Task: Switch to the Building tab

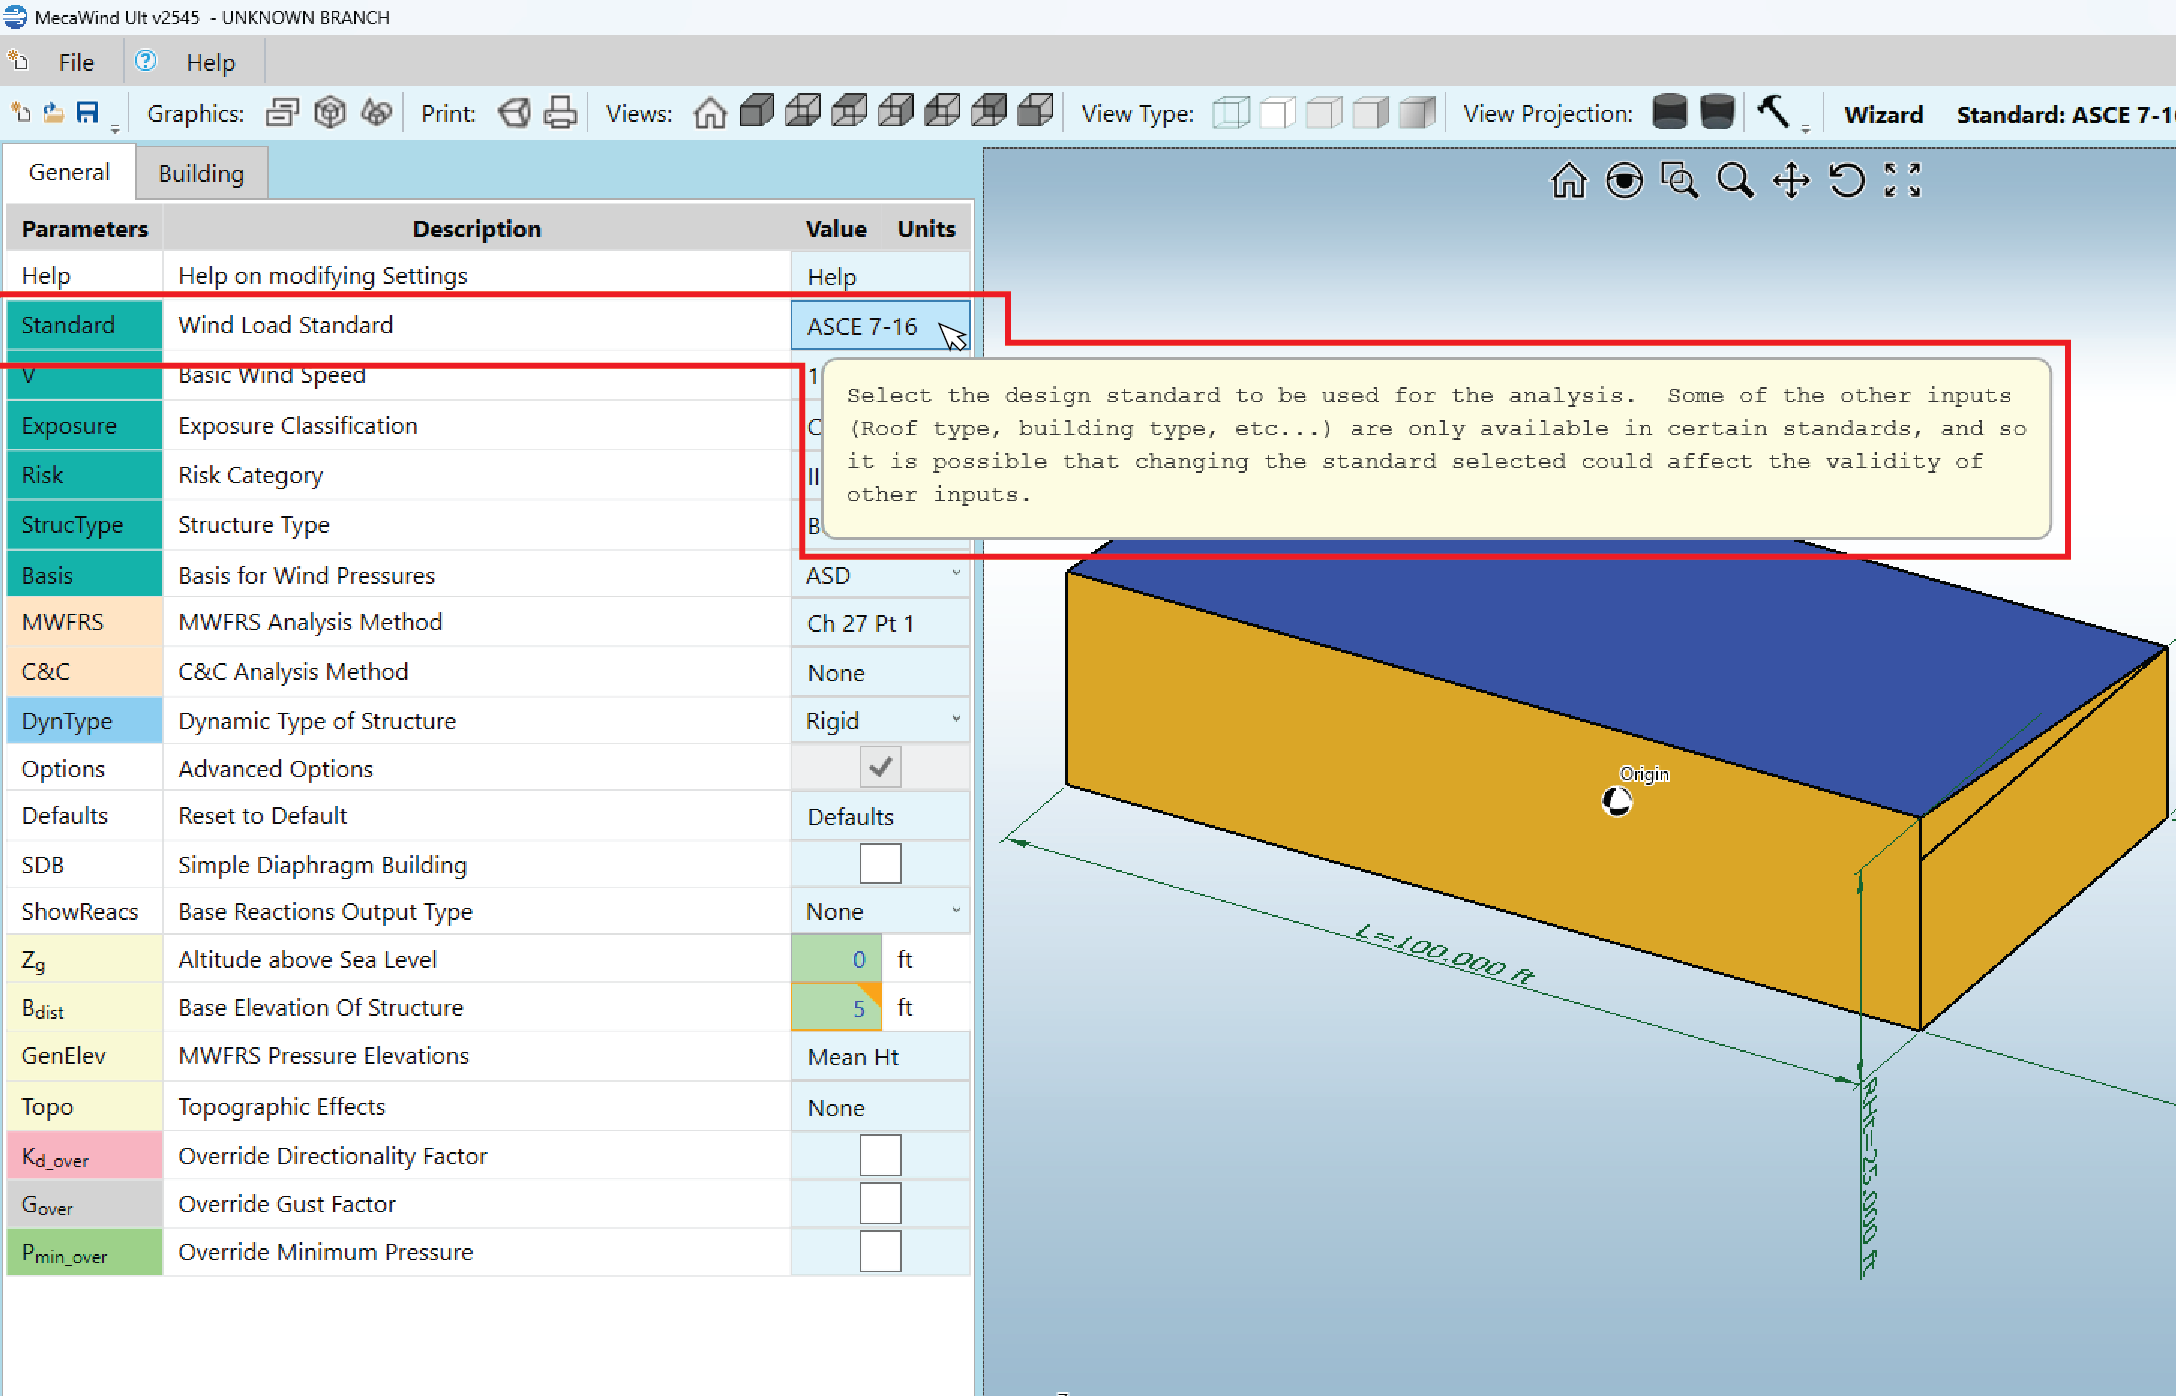Action: pos(201,173)
